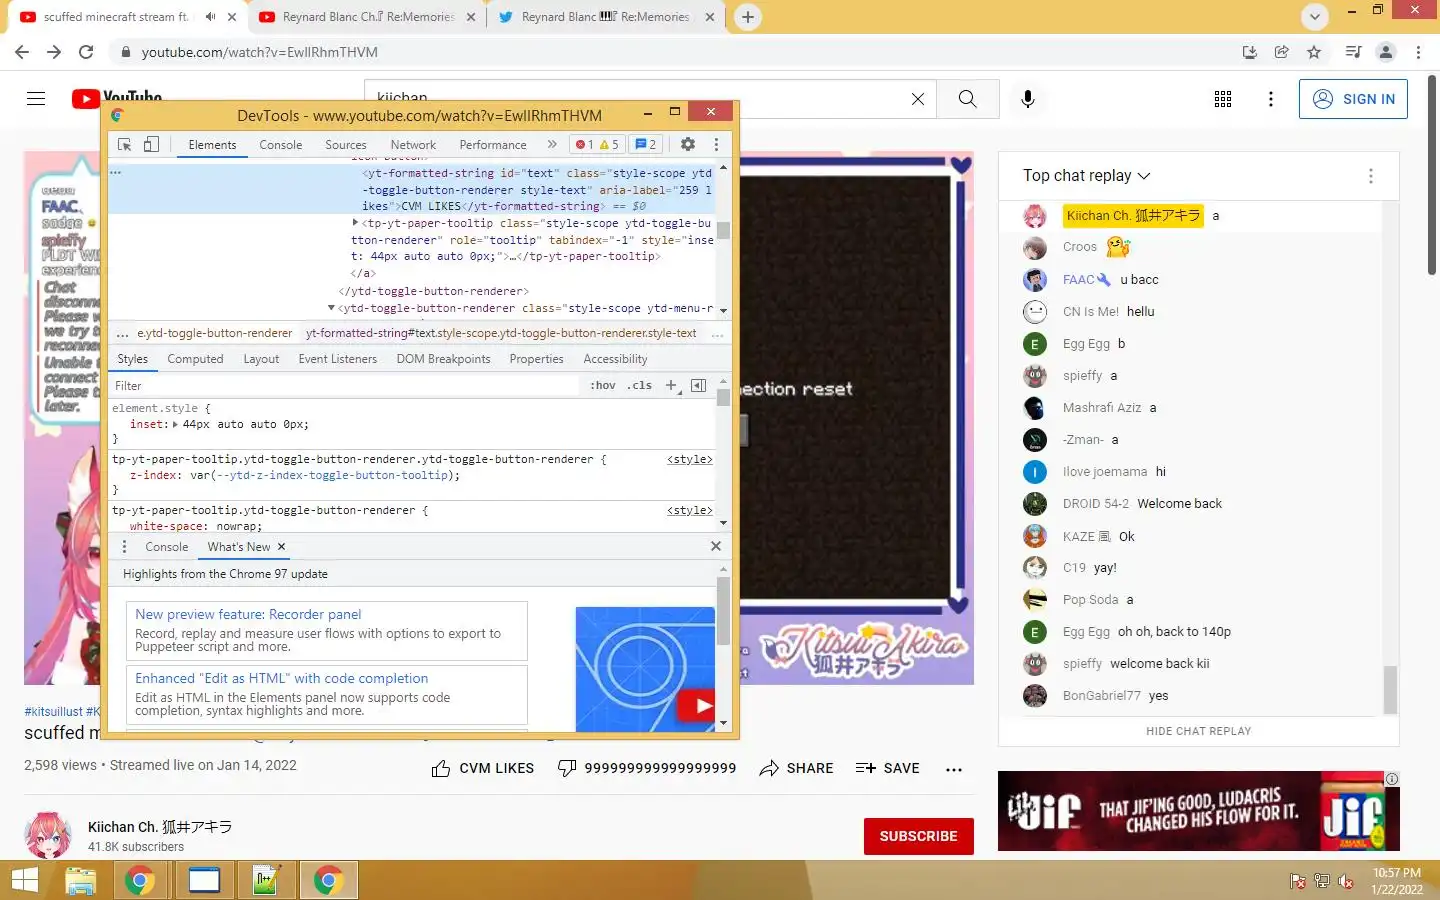Open more actions ellipsis below video
Image resolution: width=1440 pixels, height=900 pixels.
pyautogui.click(x=954, y=769)
